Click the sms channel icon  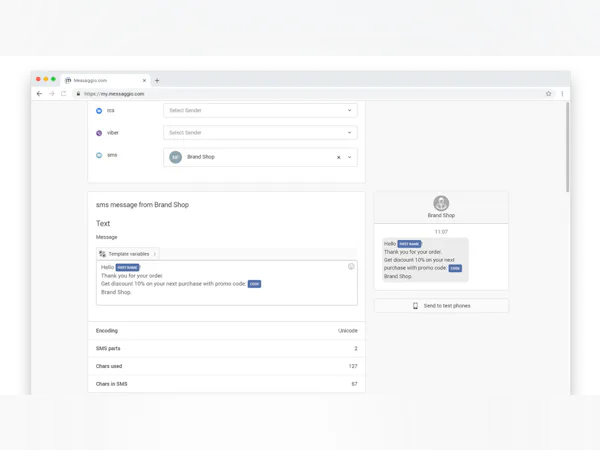99,155
